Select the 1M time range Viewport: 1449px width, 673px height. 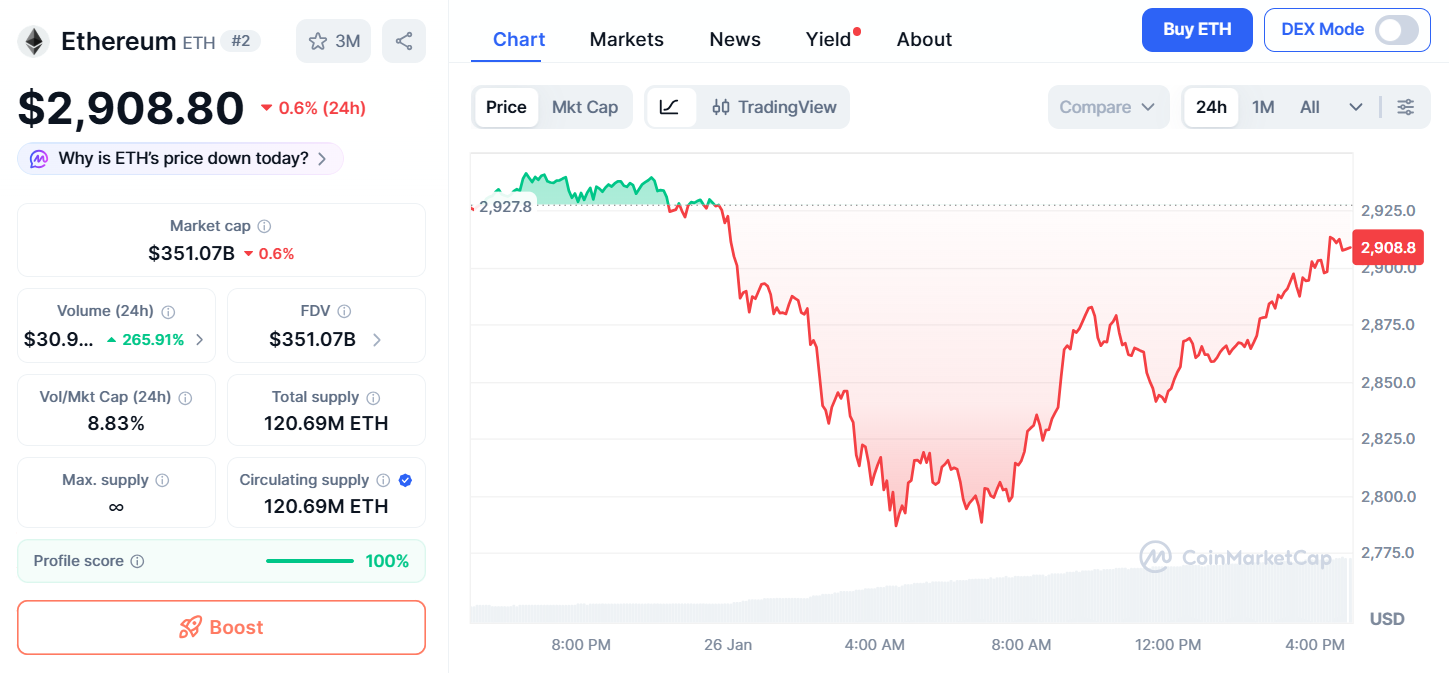[1263, 107]
